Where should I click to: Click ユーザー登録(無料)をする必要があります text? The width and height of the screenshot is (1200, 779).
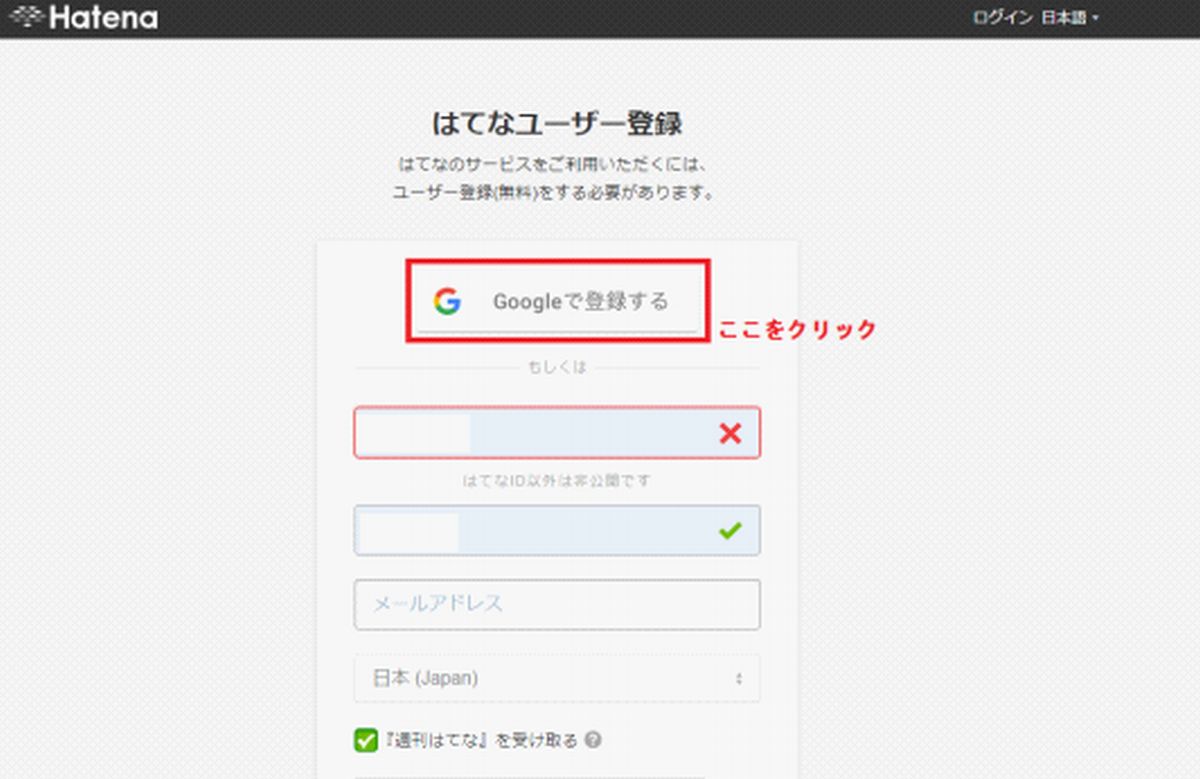[x=553, y=191]
